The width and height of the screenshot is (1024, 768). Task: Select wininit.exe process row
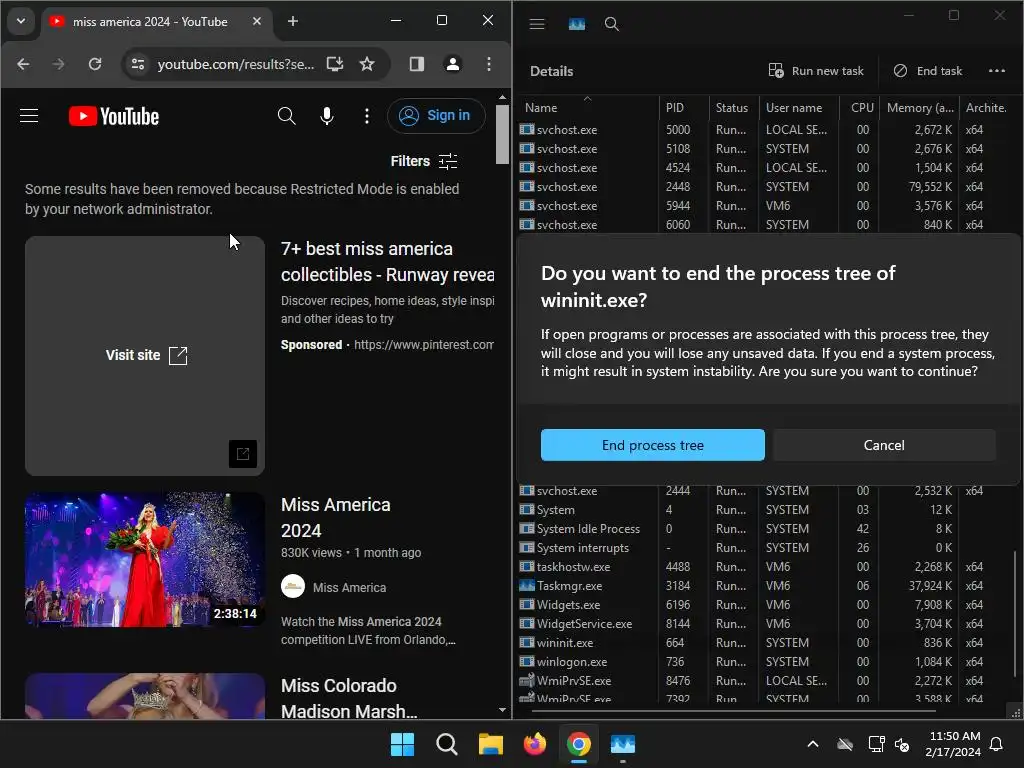(764, 642)
